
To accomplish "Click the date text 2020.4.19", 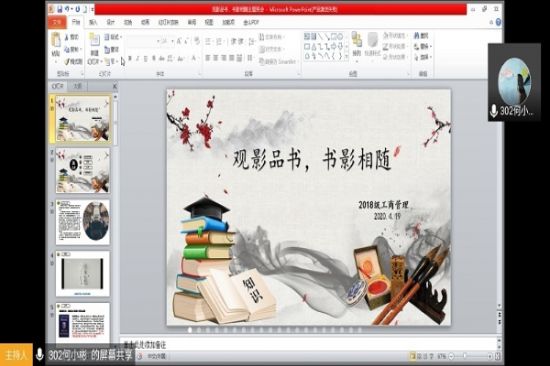I will [x=387, y=216].
